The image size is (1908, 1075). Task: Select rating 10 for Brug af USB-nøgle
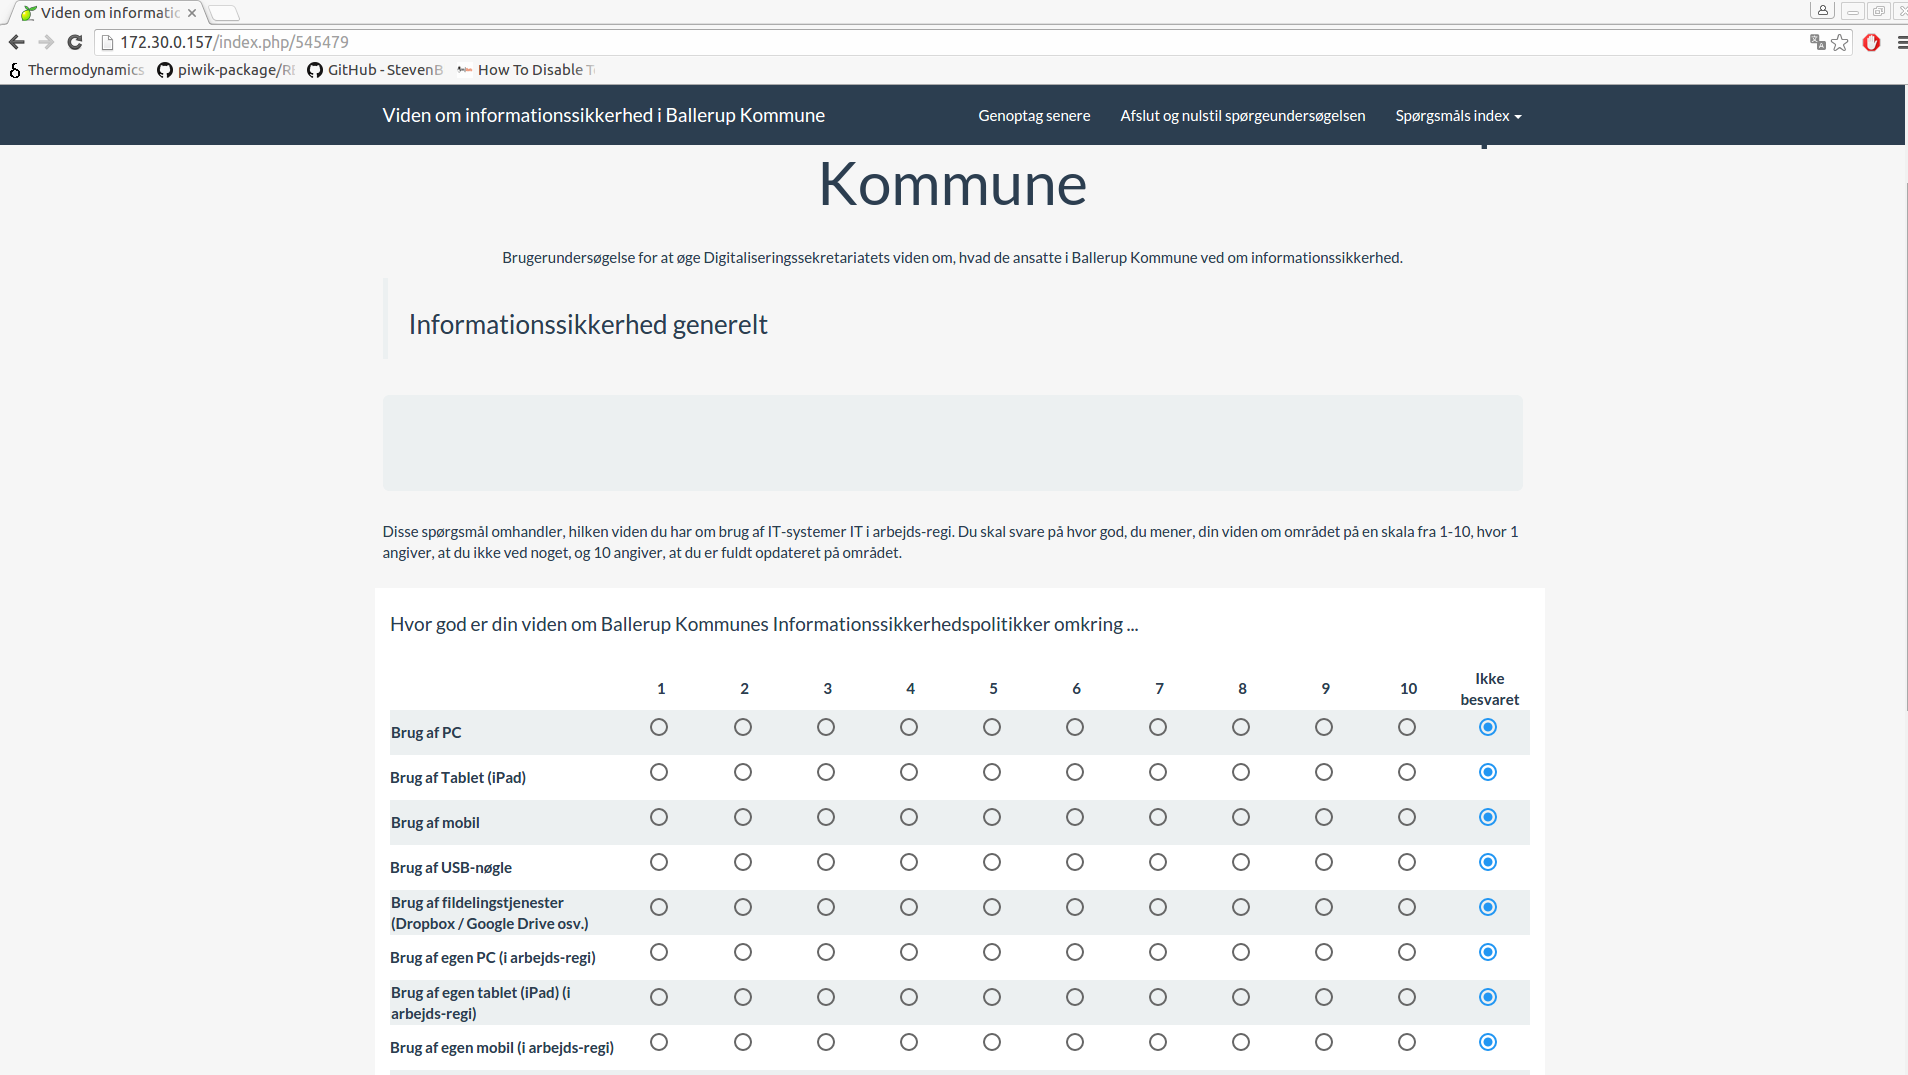pos(1407,862)
